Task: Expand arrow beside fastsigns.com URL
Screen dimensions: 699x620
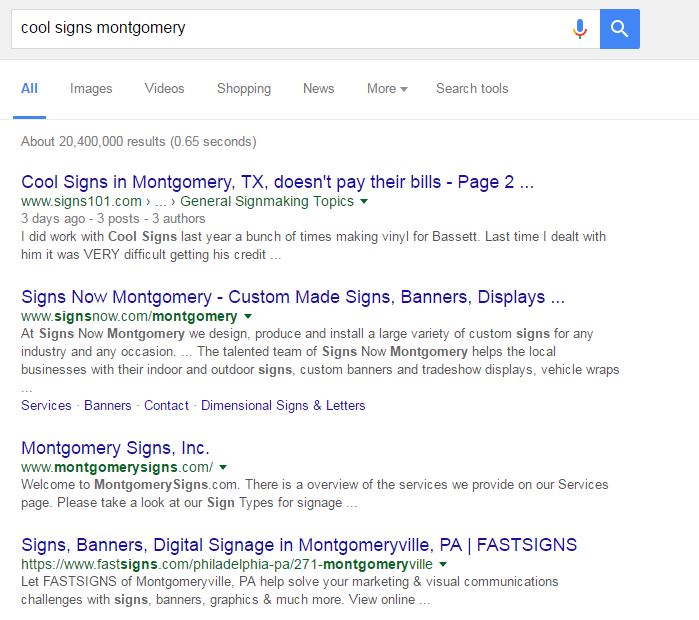Action: pyautogui.click(x=443, y=564)
